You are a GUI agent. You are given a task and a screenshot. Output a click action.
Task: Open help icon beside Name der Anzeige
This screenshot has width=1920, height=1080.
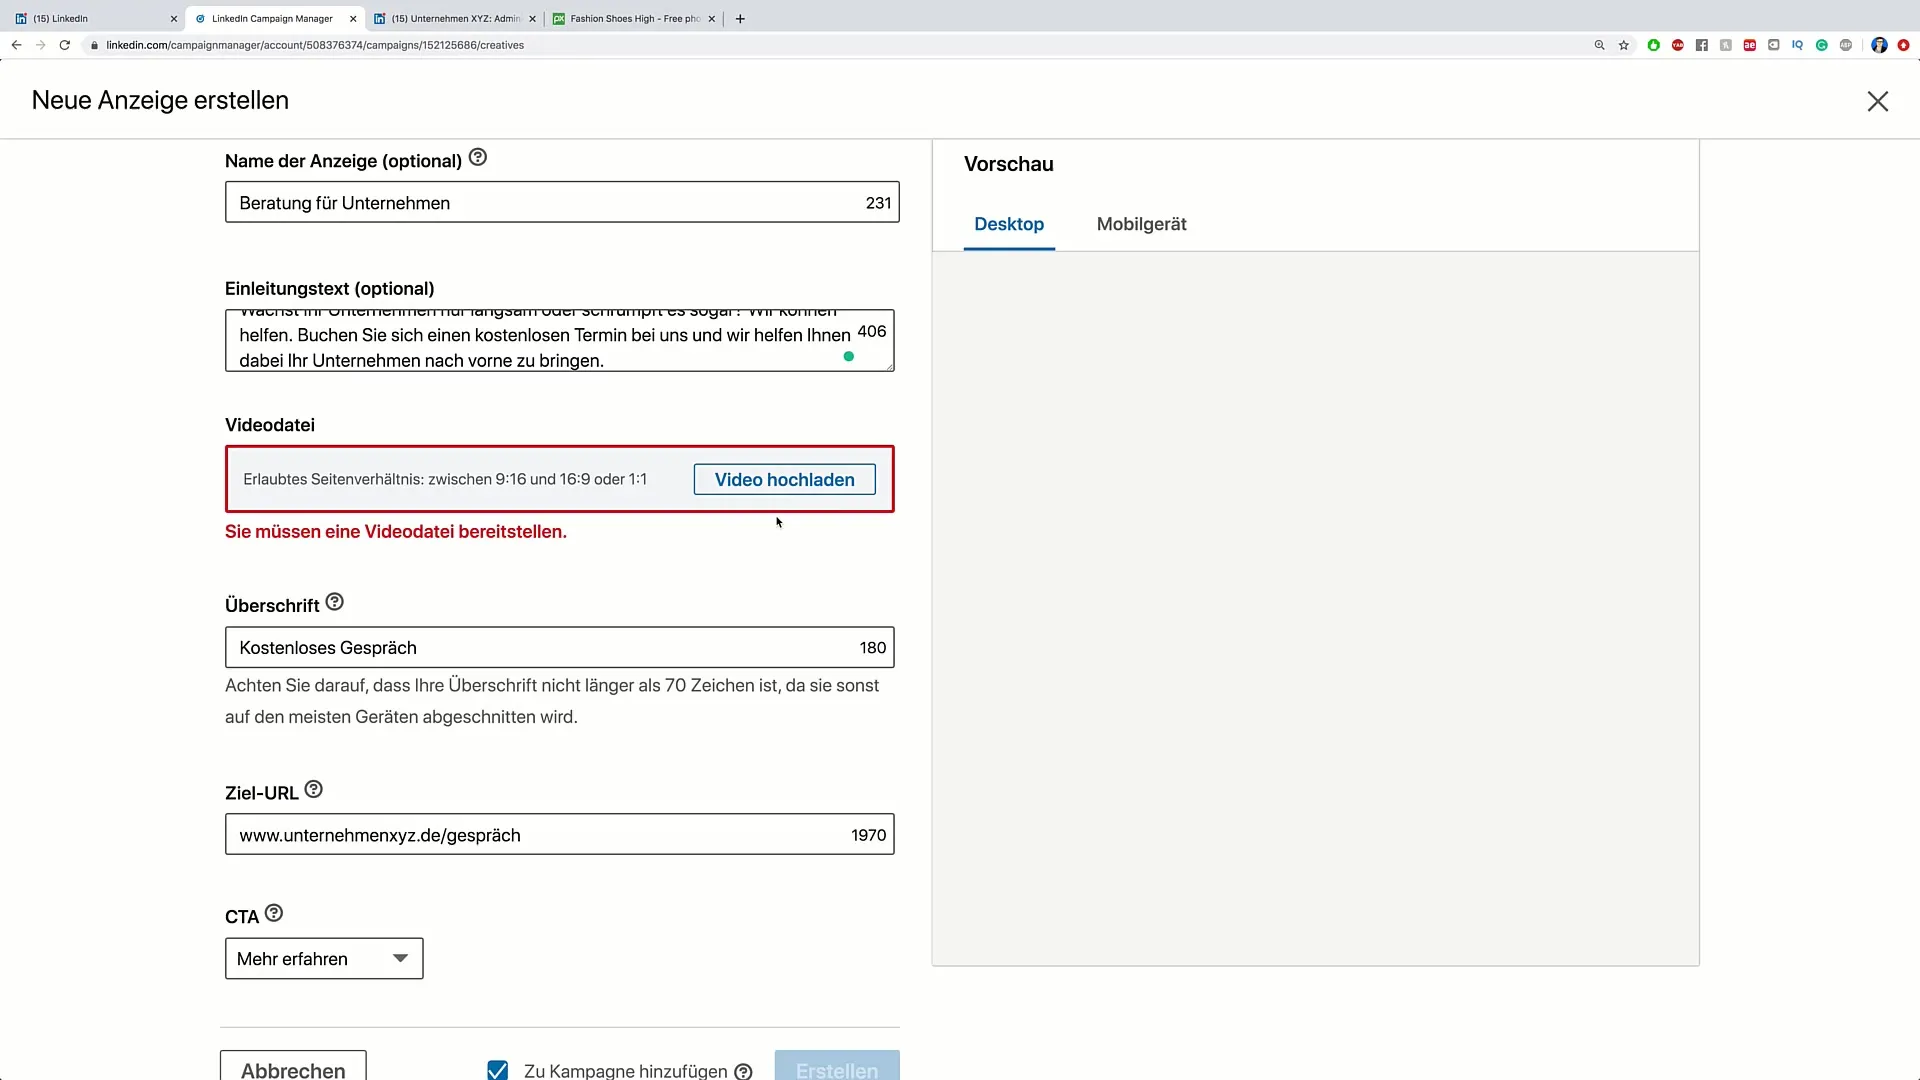(478, 157)
